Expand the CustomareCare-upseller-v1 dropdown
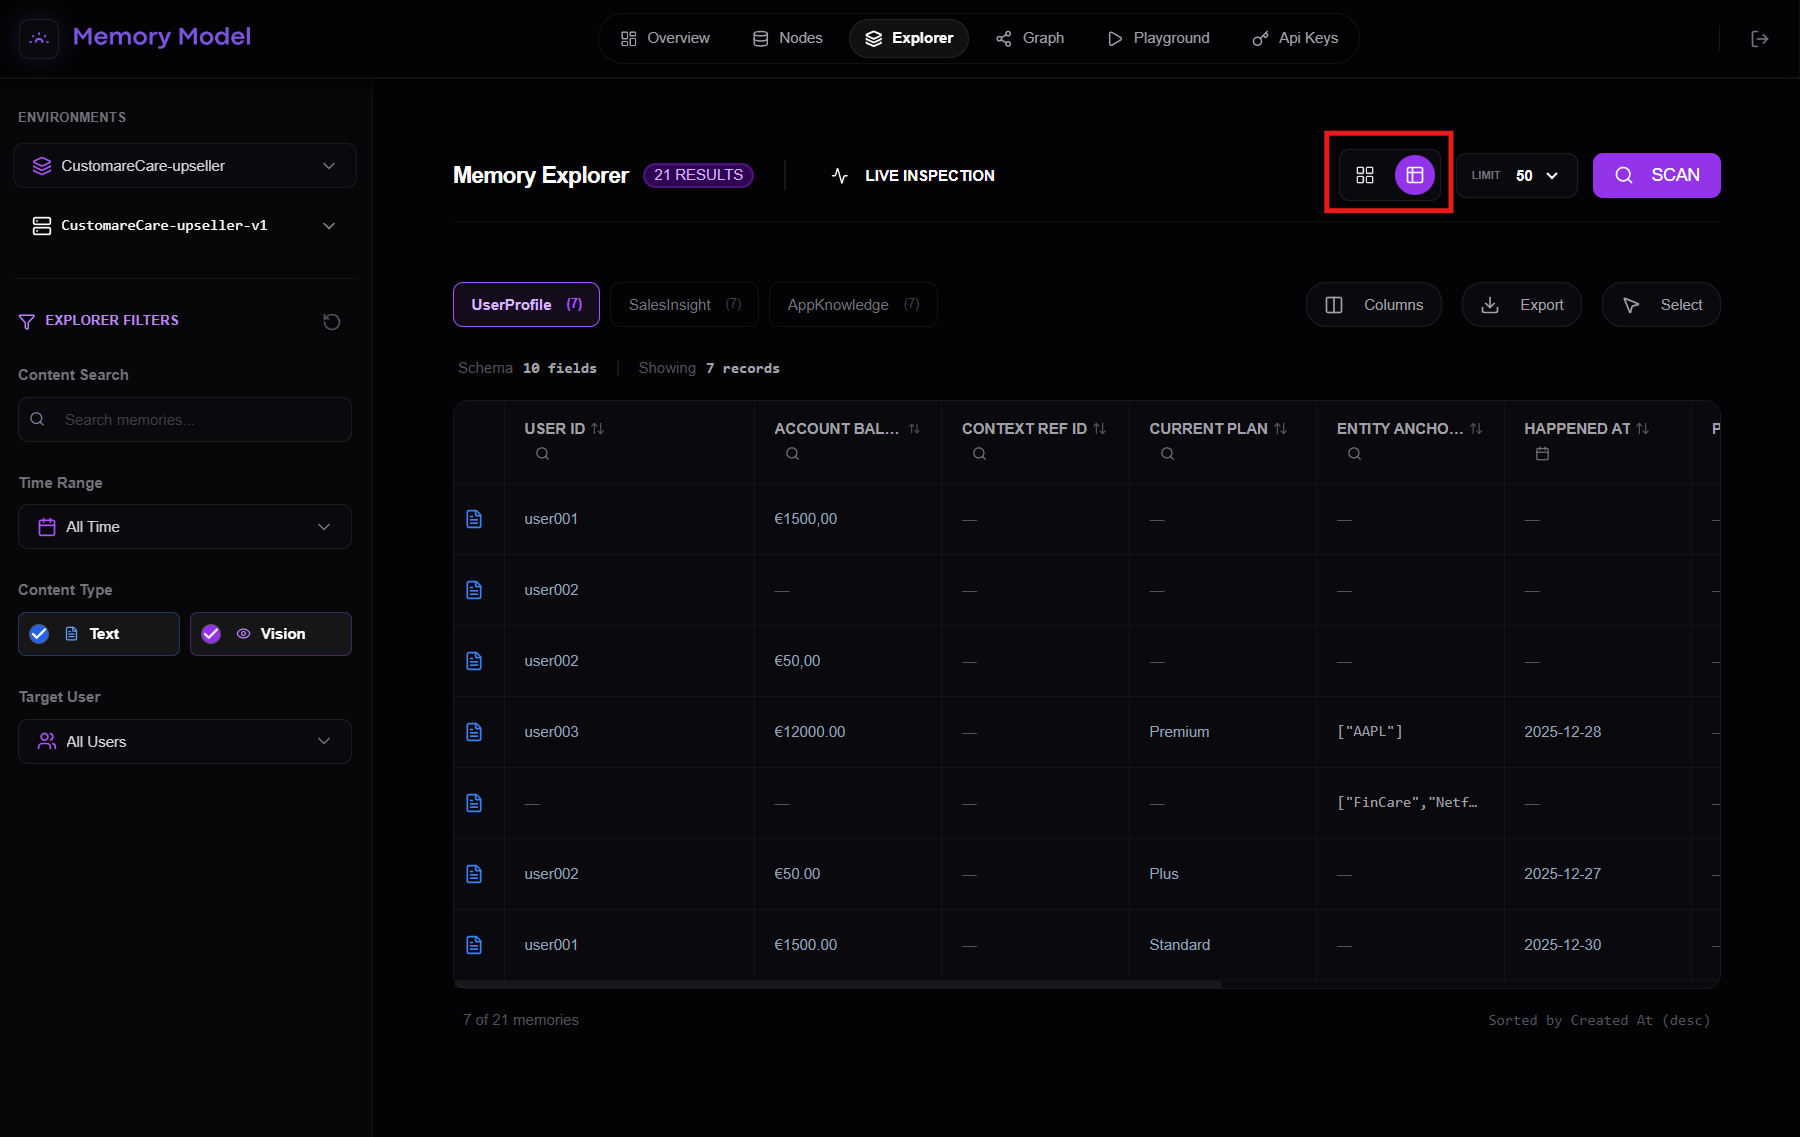Image resolution: width=1800 pixels, height=1137 pixels. (x=185, y=226)
